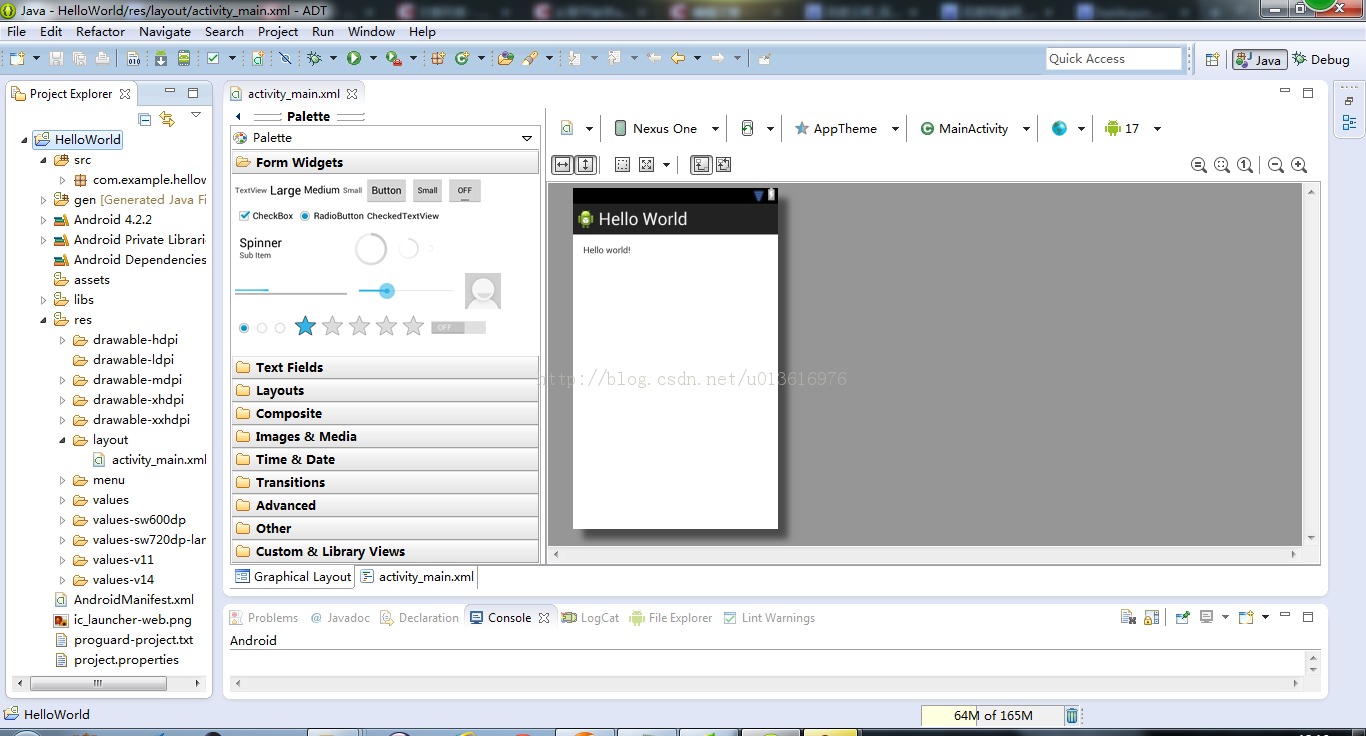Image resolution: width=1366 pixels, height=736 pixels.
Task: Click the Zoom Out magnifier
Action: [x=1276, y=165]
